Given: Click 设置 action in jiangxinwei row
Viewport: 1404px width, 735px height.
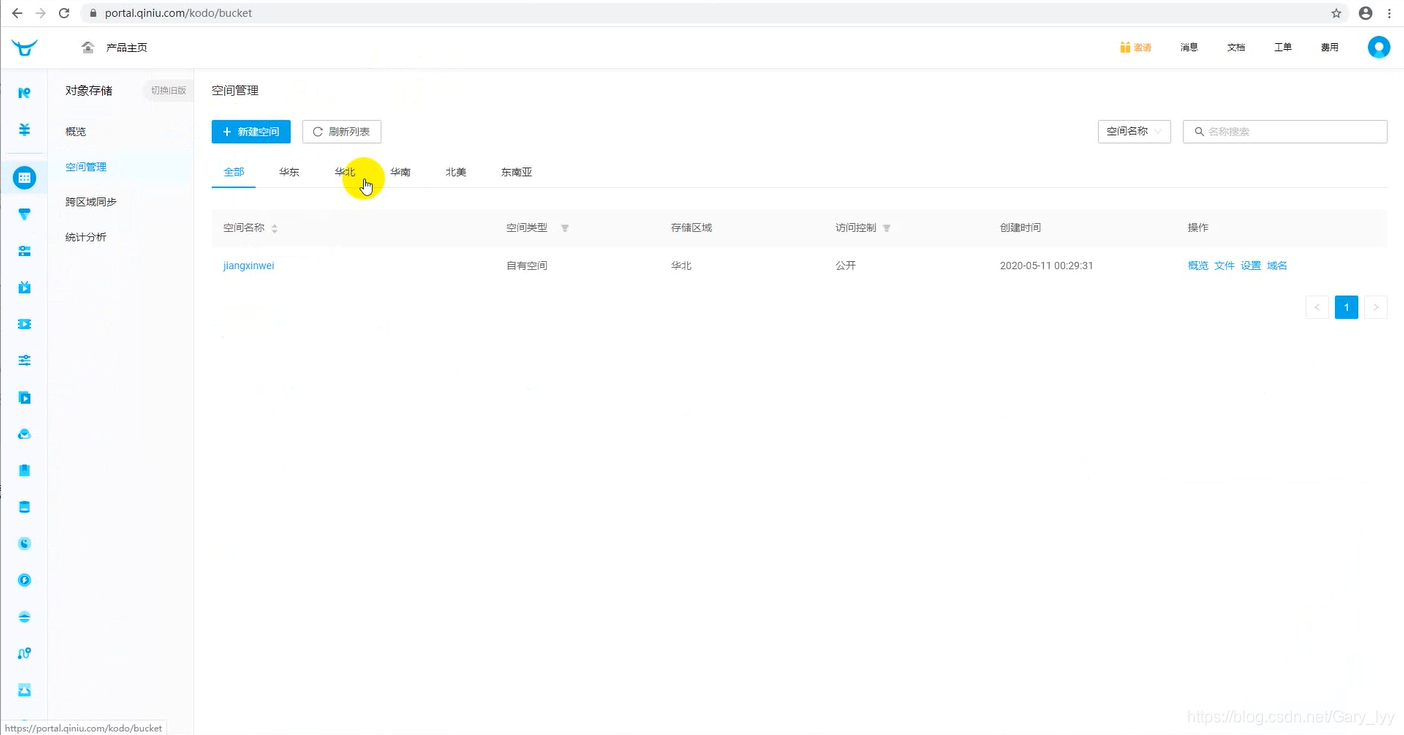Looking at the screenshot, I should click(1251, 266).
